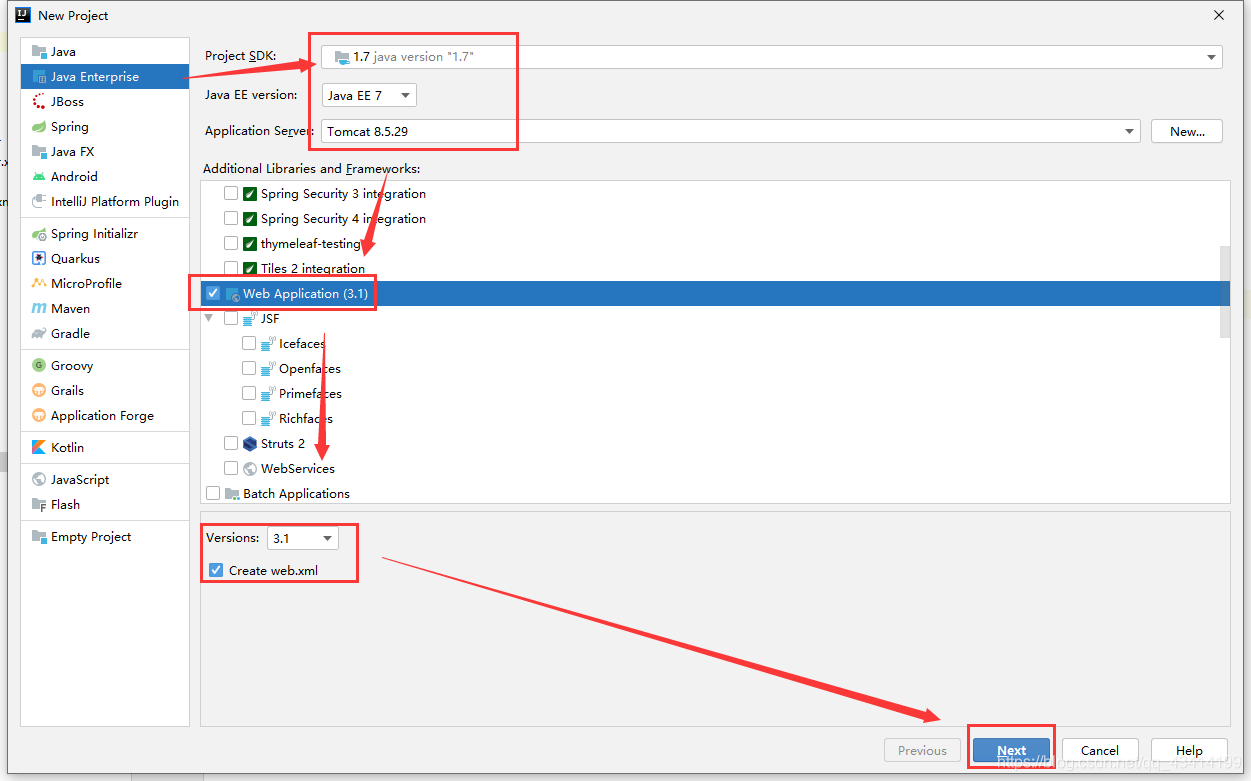Click the Help button
The height and width of the screenshot is (781, 1251).
click(1189, 750)
